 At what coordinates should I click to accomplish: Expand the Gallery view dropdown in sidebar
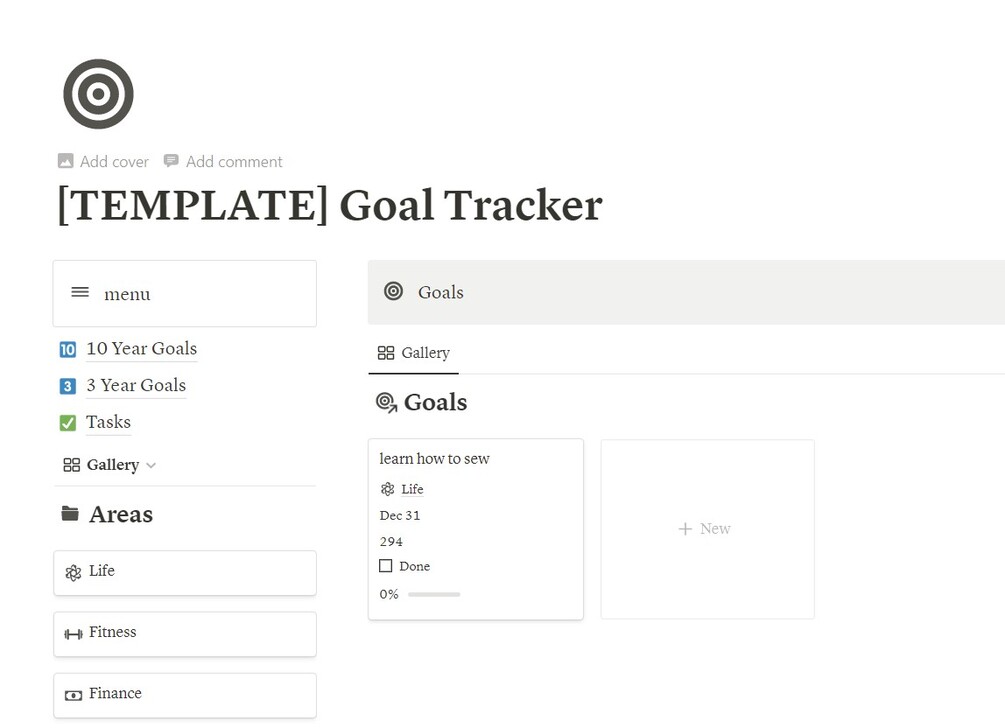click(x=151, y=465)
